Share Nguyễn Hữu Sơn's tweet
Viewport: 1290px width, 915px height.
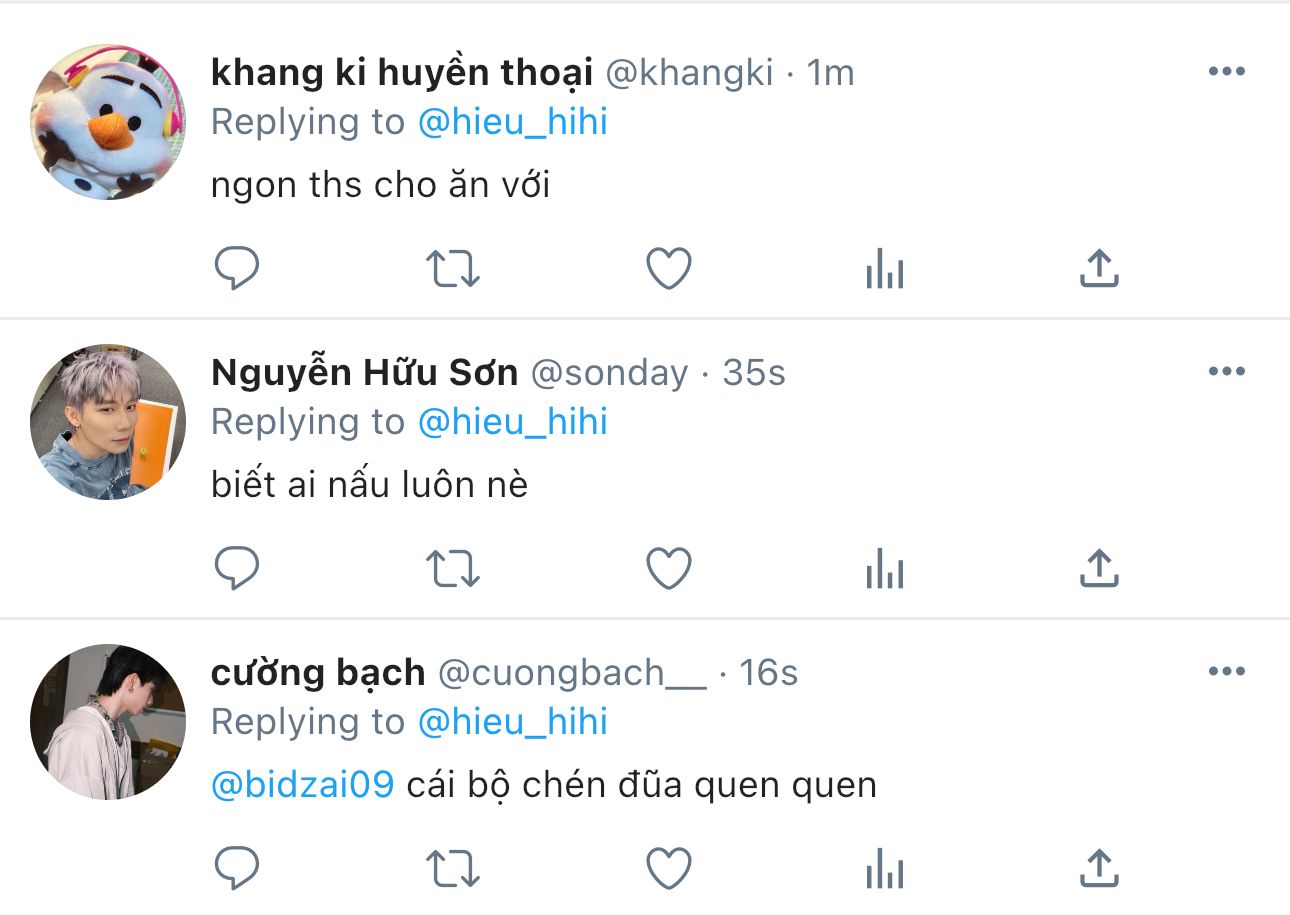pyautogui.click(x=1098, y=568)
